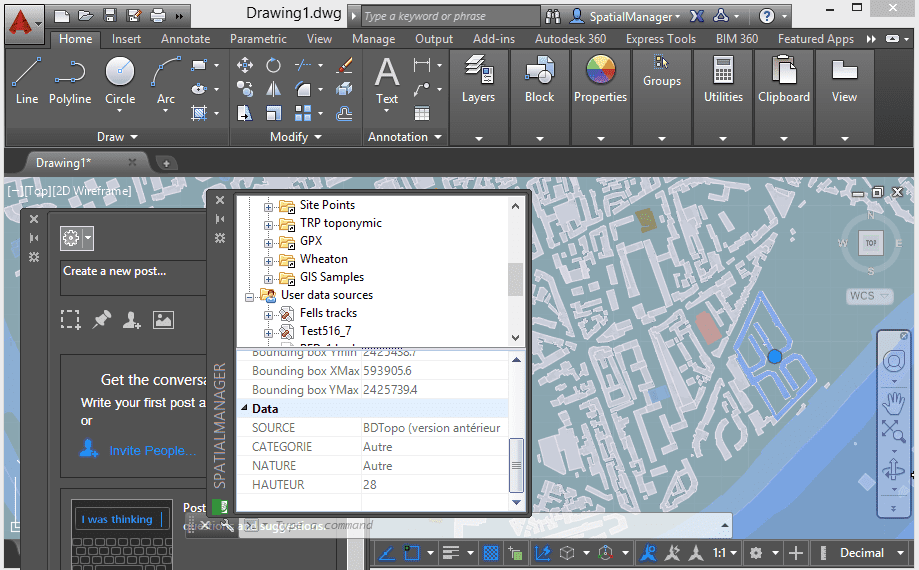Open the Properties color wheel panel
This screenshot has width=919, height=570.
click(x=600, y=81)
